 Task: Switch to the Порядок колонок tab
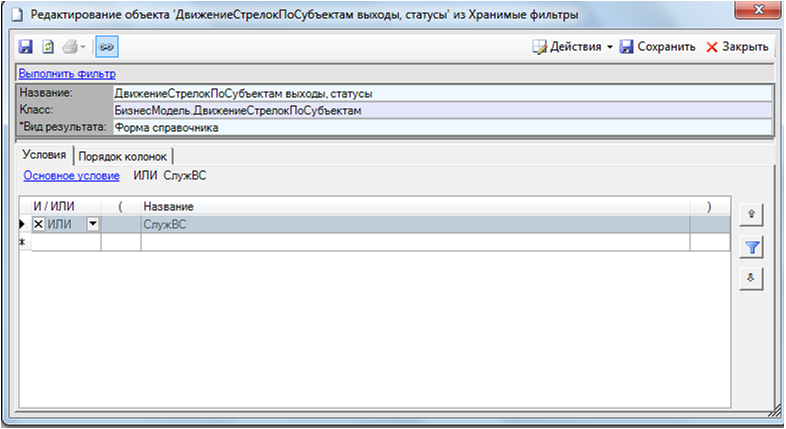pos(124,155)
